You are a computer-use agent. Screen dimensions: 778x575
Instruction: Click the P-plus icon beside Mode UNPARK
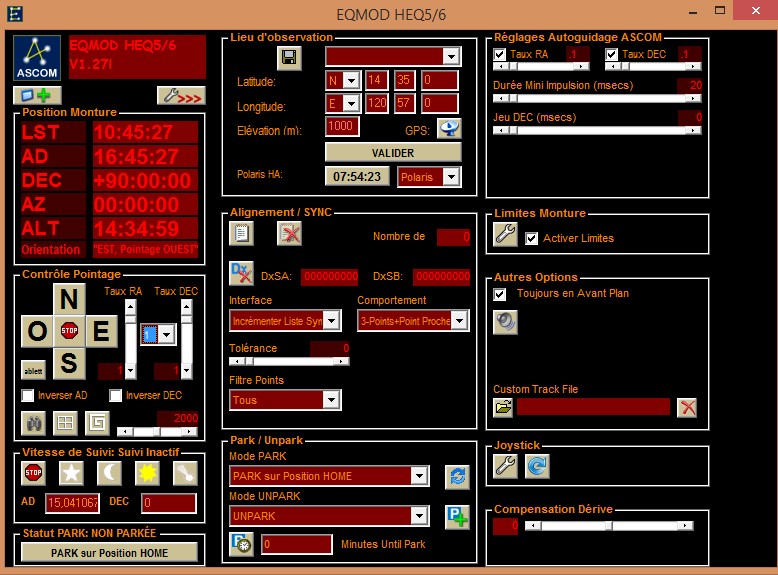click(x=457, y=517)
